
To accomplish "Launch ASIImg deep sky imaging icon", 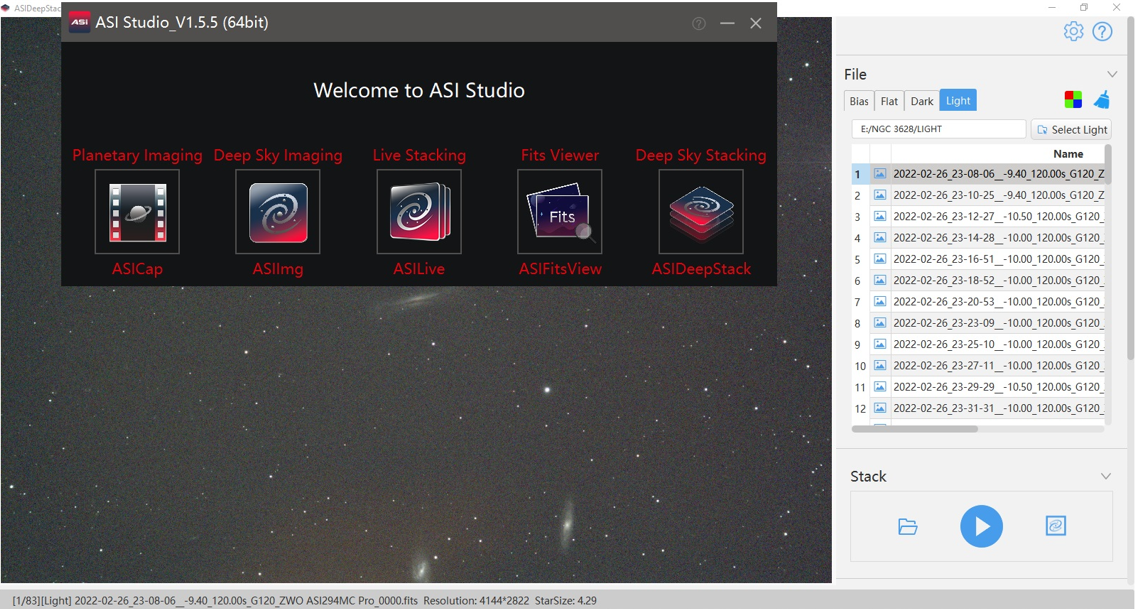I will point(277,211).
